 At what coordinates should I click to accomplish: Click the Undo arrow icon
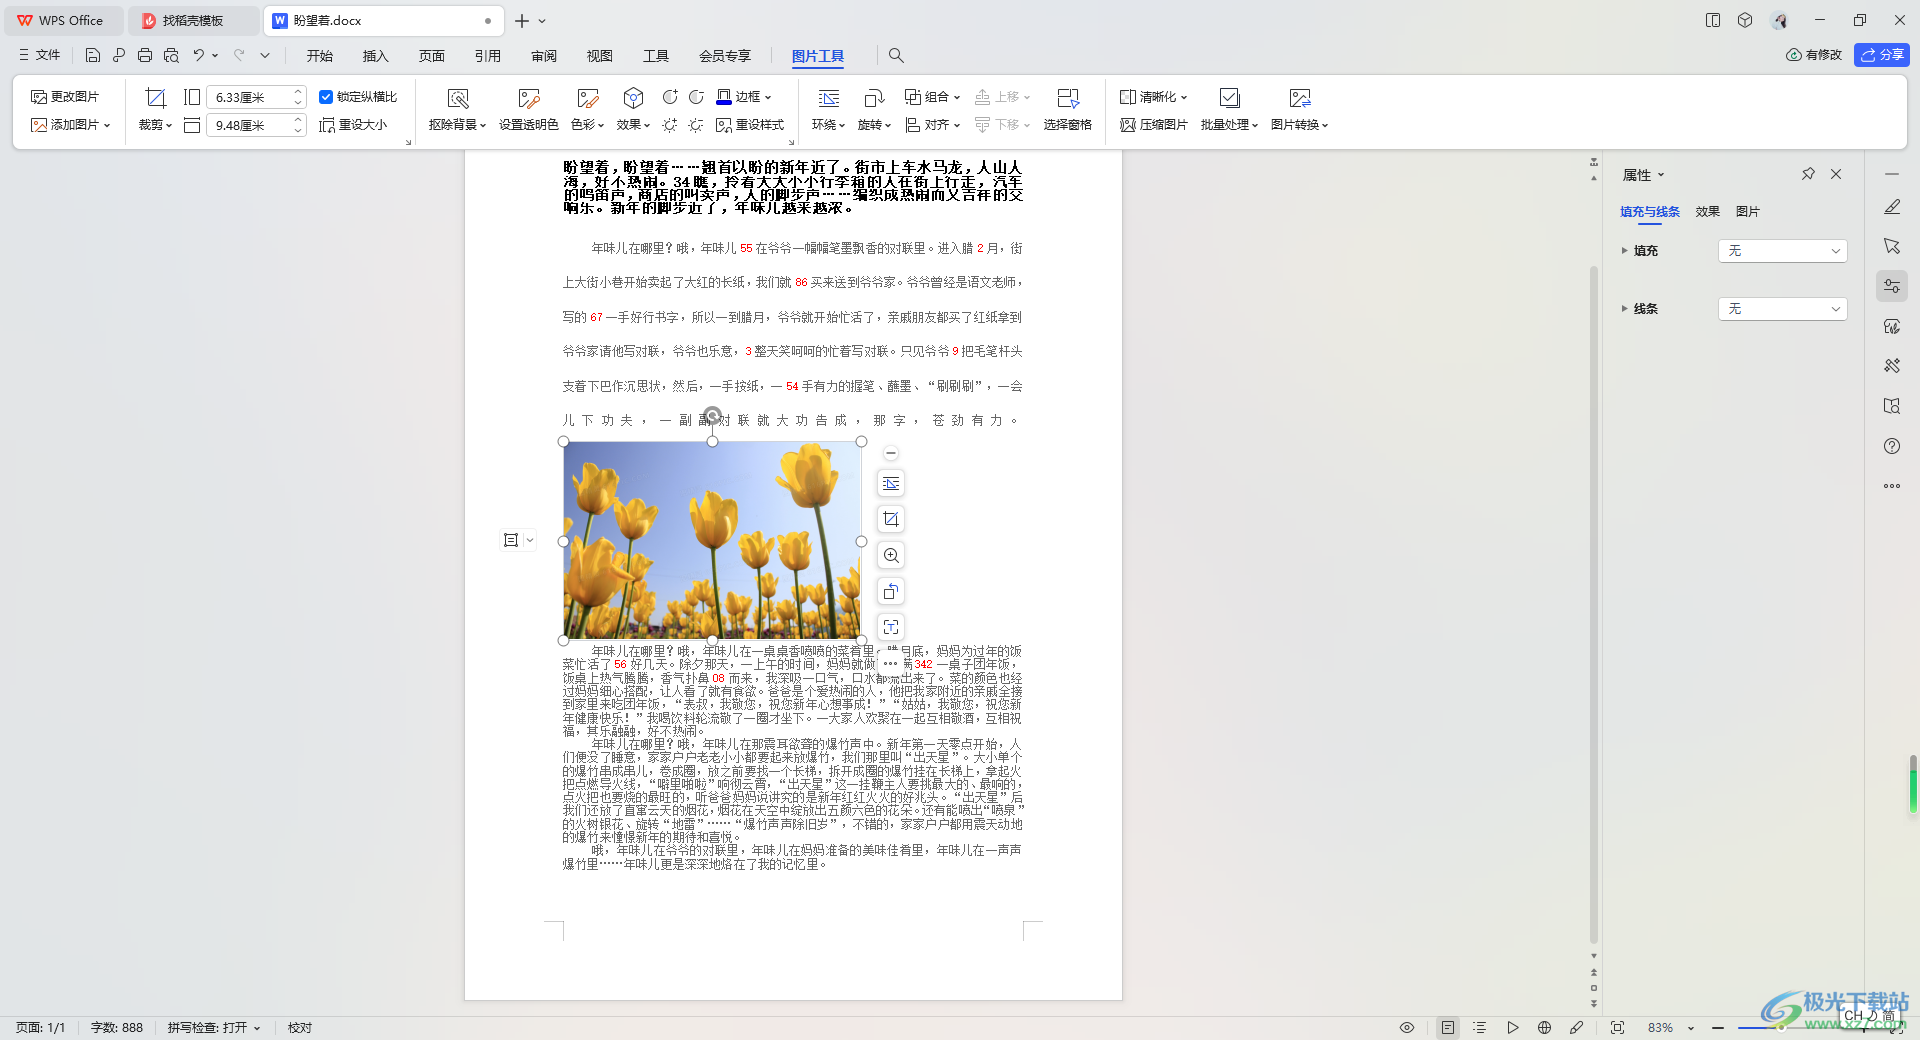[198, 55]
